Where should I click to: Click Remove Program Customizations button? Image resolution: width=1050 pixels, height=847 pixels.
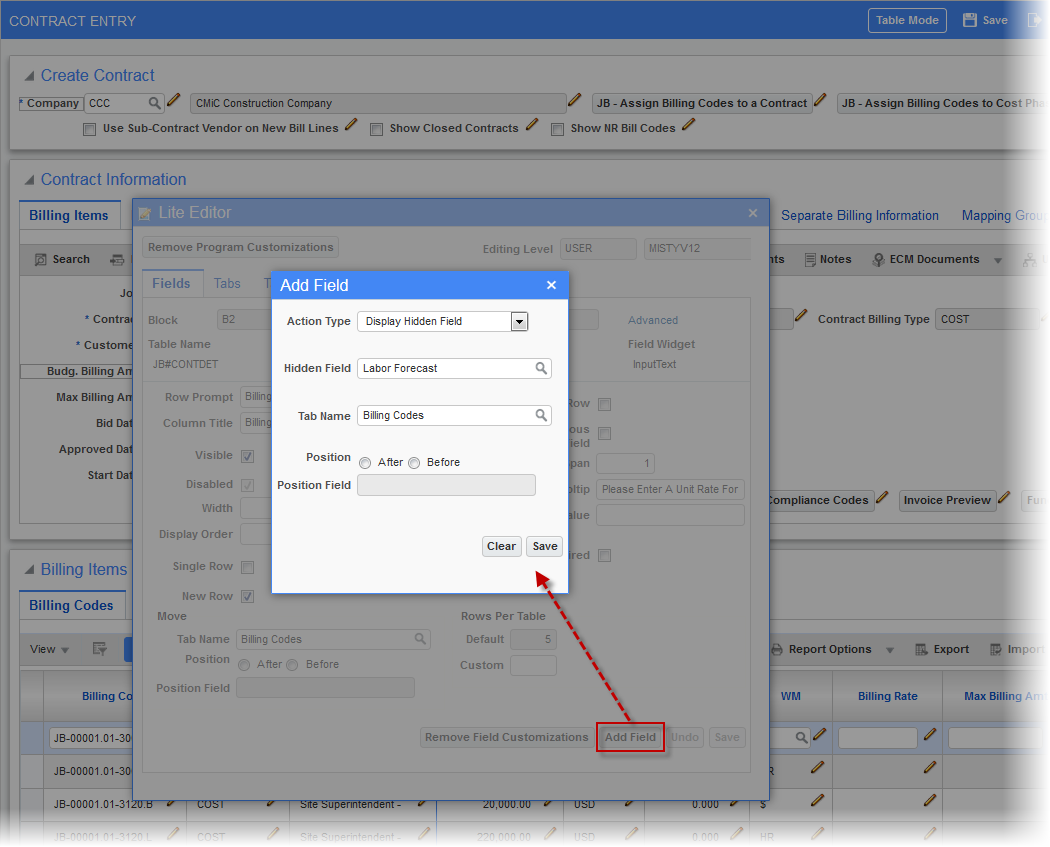click(240, 247)
